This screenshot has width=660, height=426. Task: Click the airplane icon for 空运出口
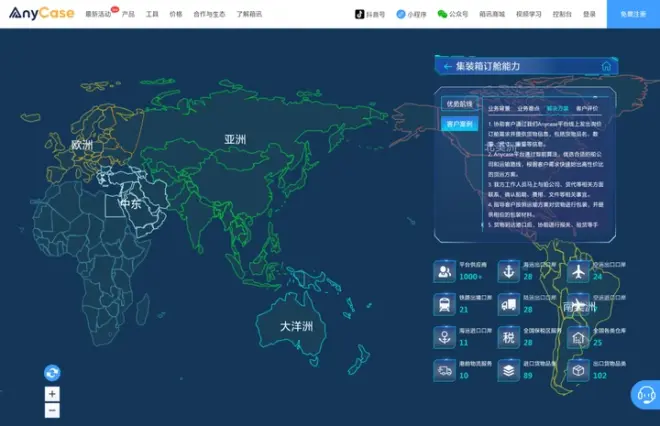[578, 271]
